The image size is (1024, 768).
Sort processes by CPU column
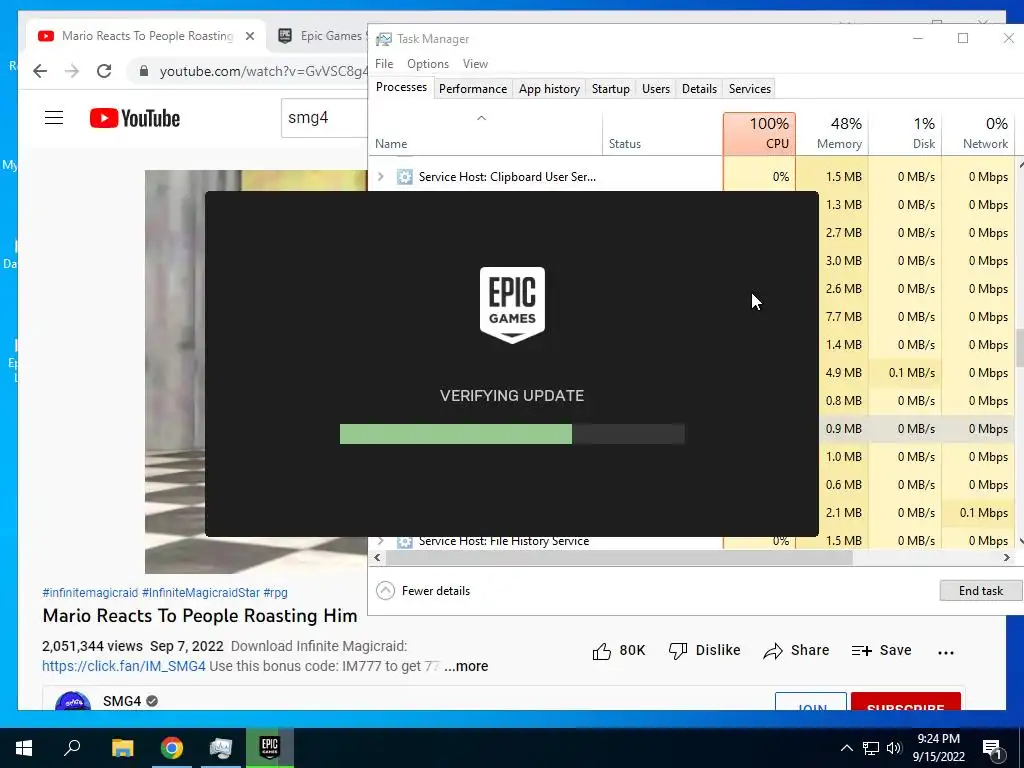pos(759,134)
